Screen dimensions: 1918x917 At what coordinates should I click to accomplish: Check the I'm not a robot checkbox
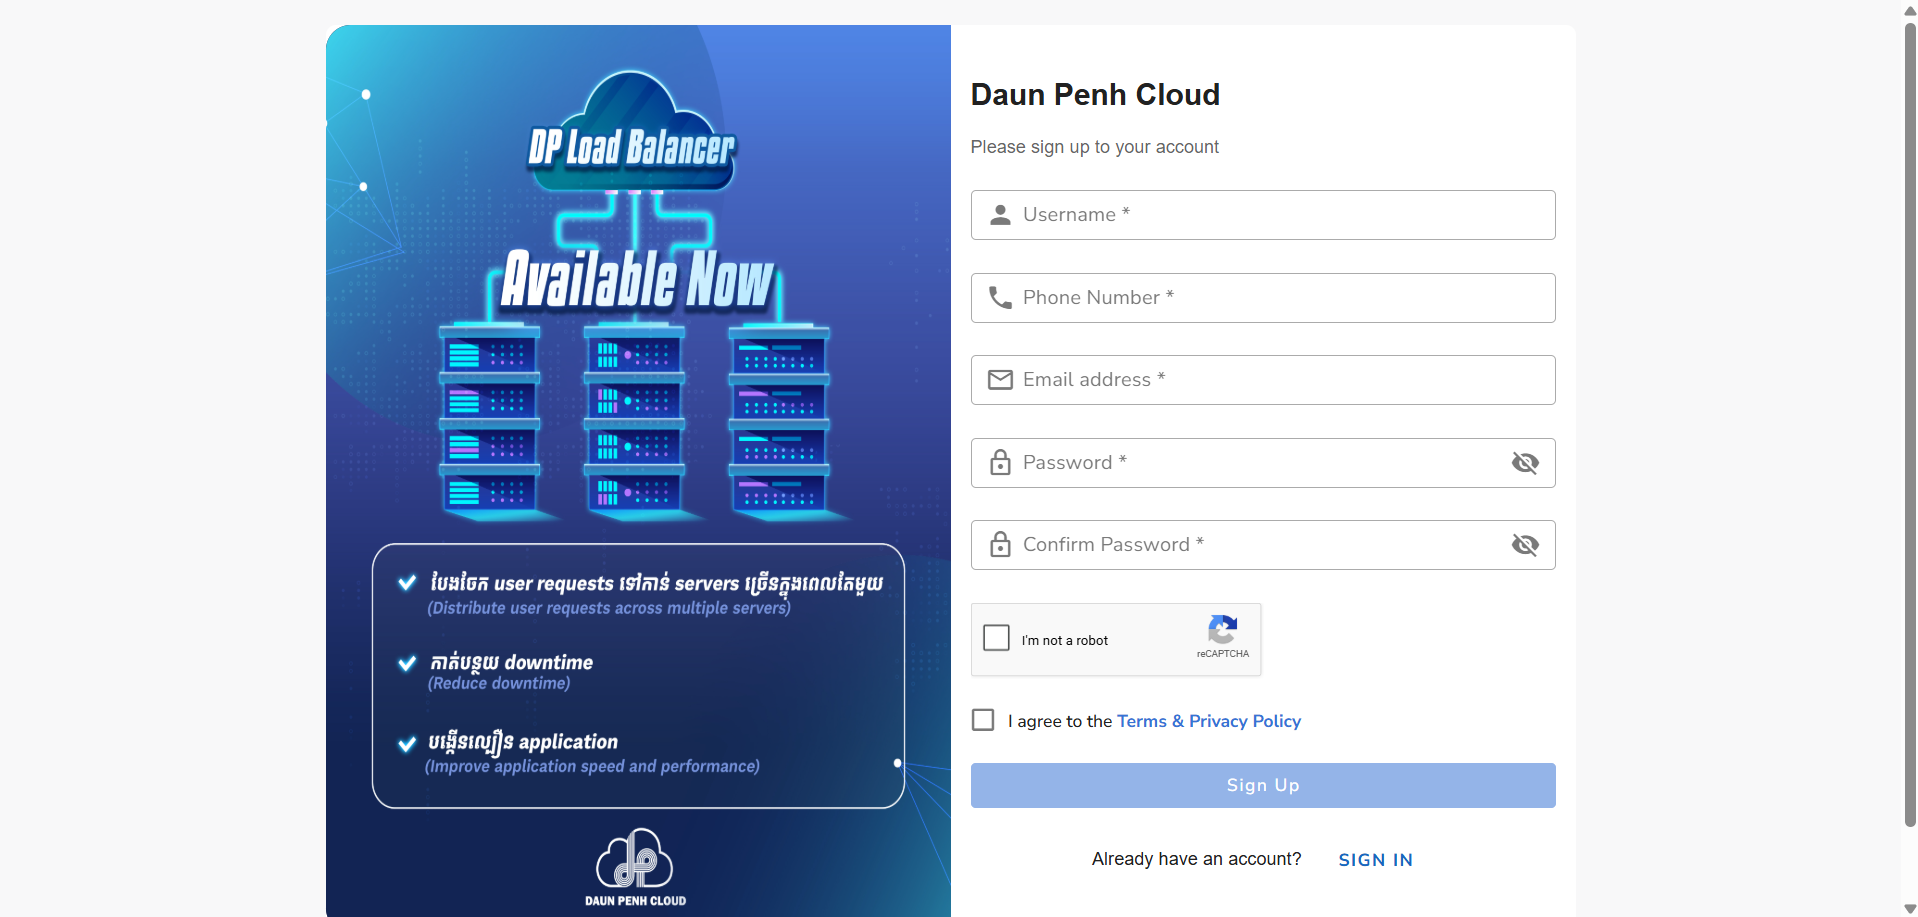pos(997,638)
